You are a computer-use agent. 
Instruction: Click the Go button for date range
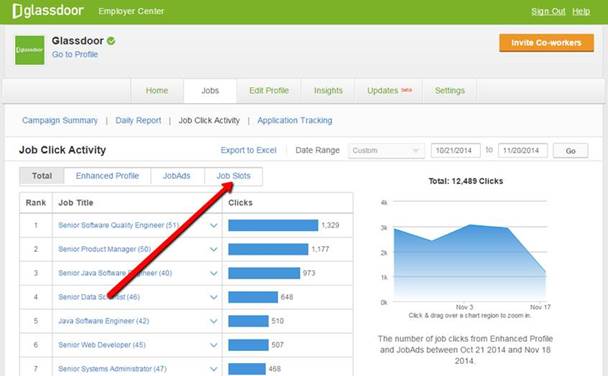[x=570, y=151]
